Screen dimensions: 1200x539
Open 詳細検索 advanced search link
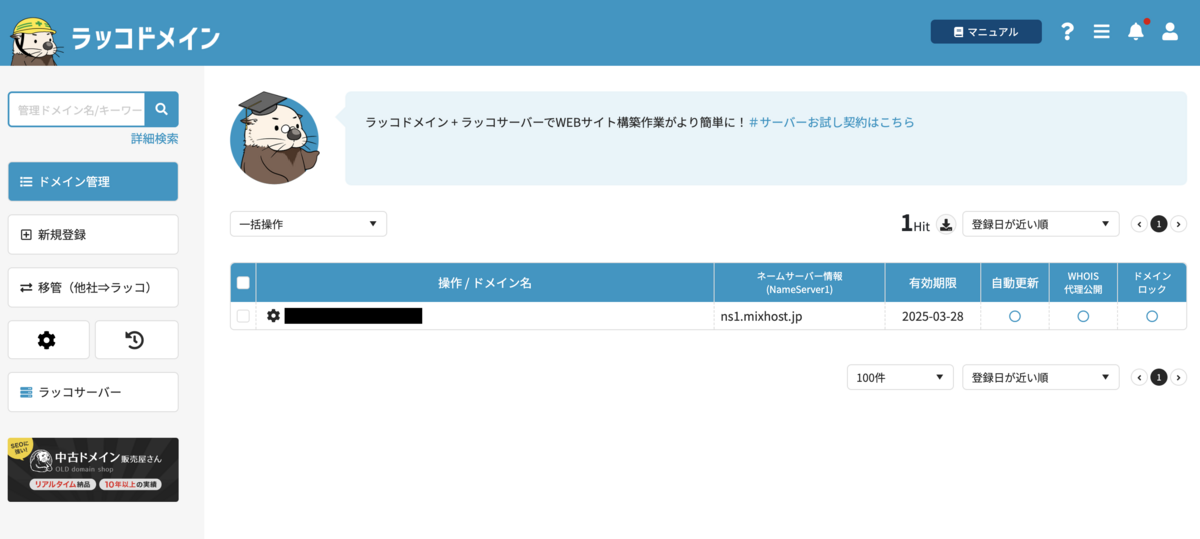tap(155, 139)
